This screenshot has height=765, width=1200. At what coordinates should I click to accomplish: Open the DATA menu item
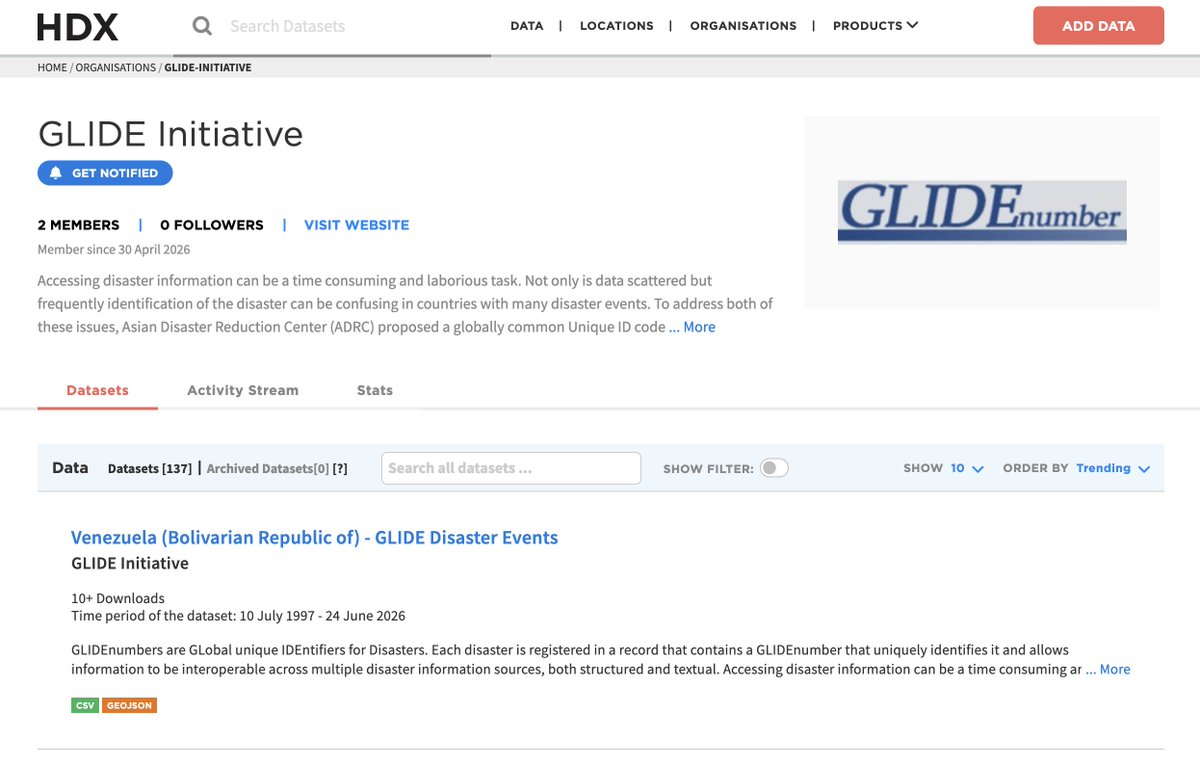tap(527, 26)
